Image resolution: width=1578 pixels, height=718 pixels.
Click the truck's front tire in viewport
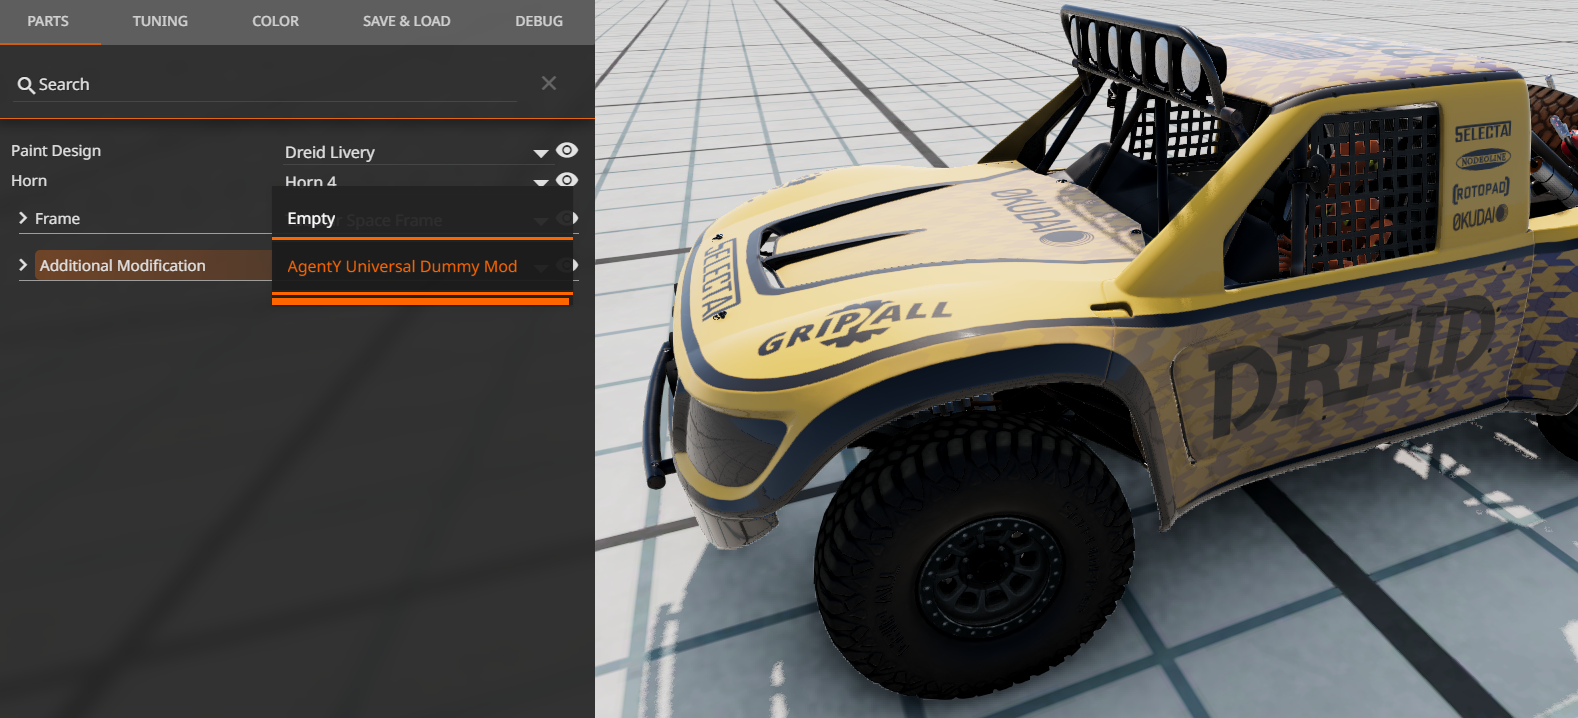pyautogui.click(x=973, y=557)
